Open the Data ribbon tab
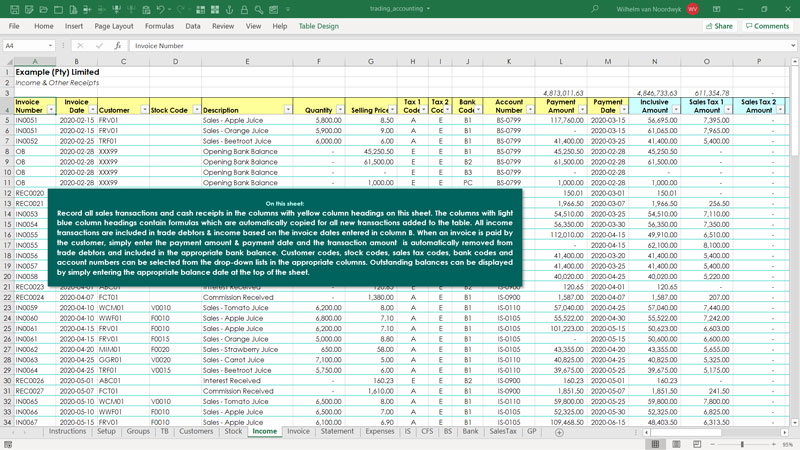Viewport: 800px width, 450px height. 192,26
